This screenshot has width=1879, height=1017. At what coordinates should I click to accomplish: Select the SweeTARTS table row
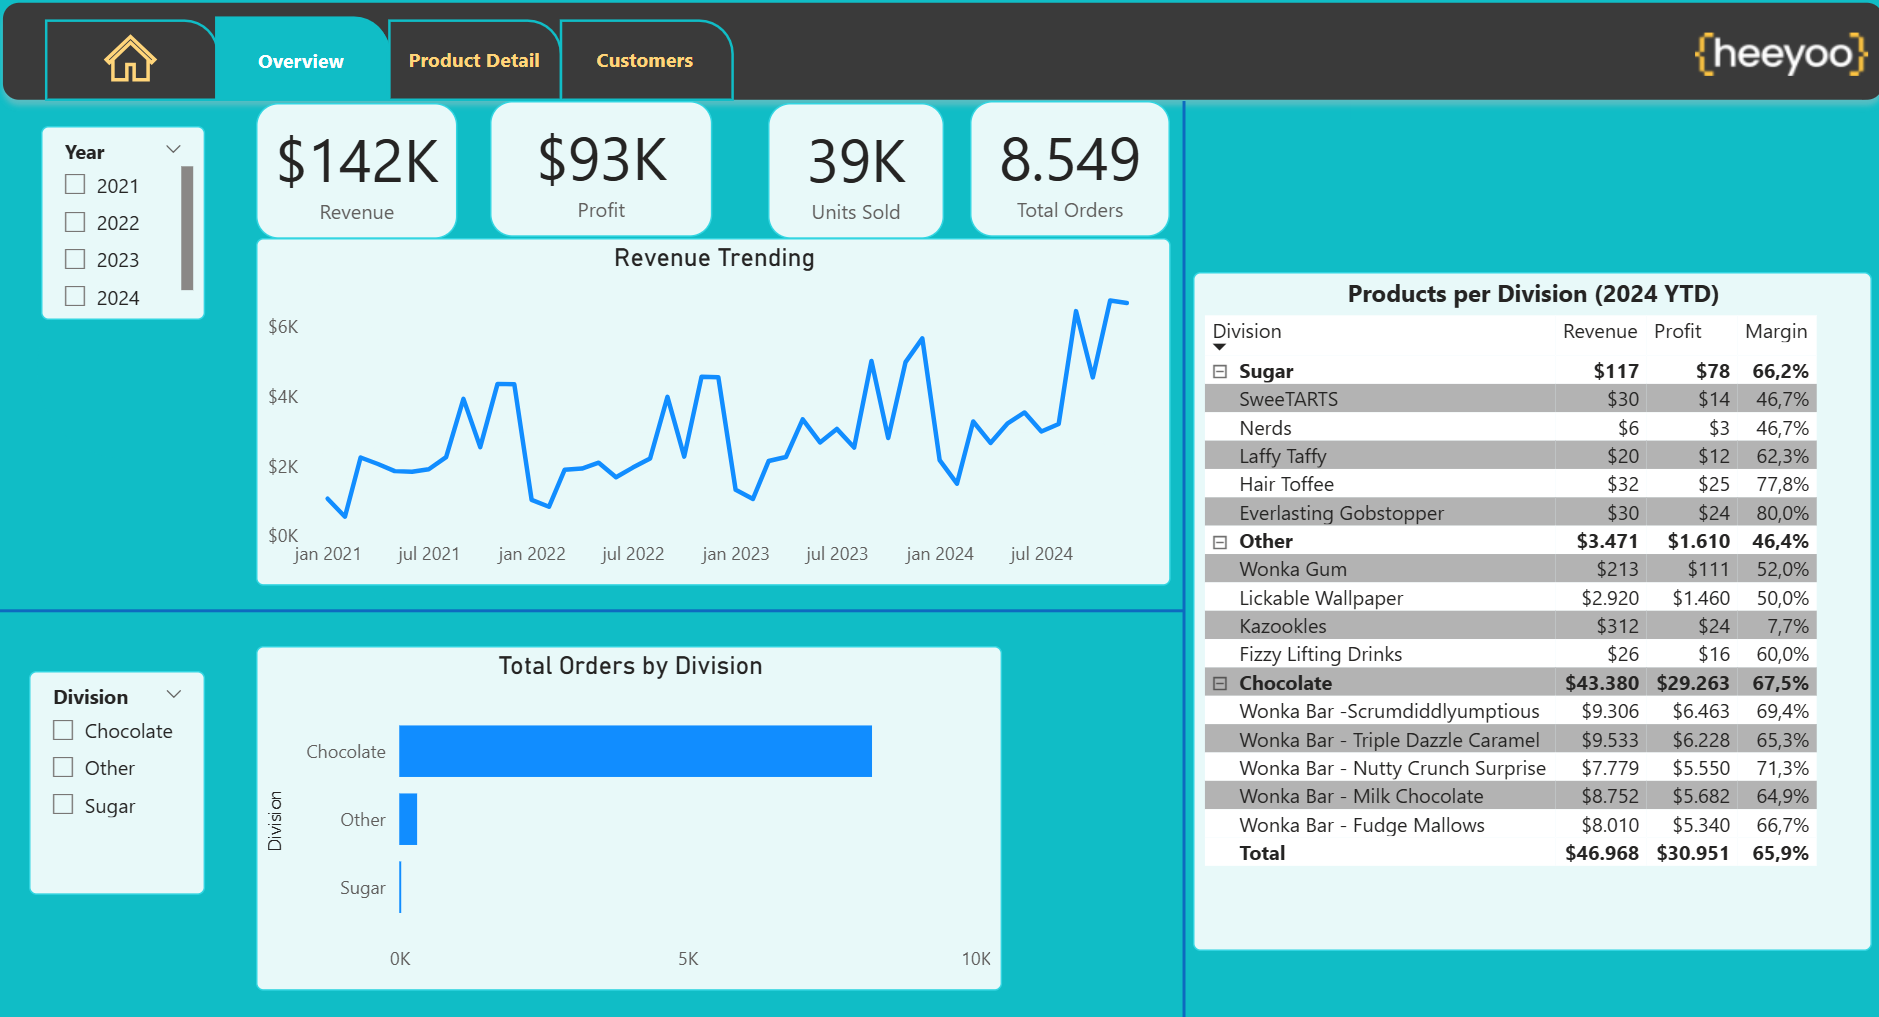(1510, 399)
